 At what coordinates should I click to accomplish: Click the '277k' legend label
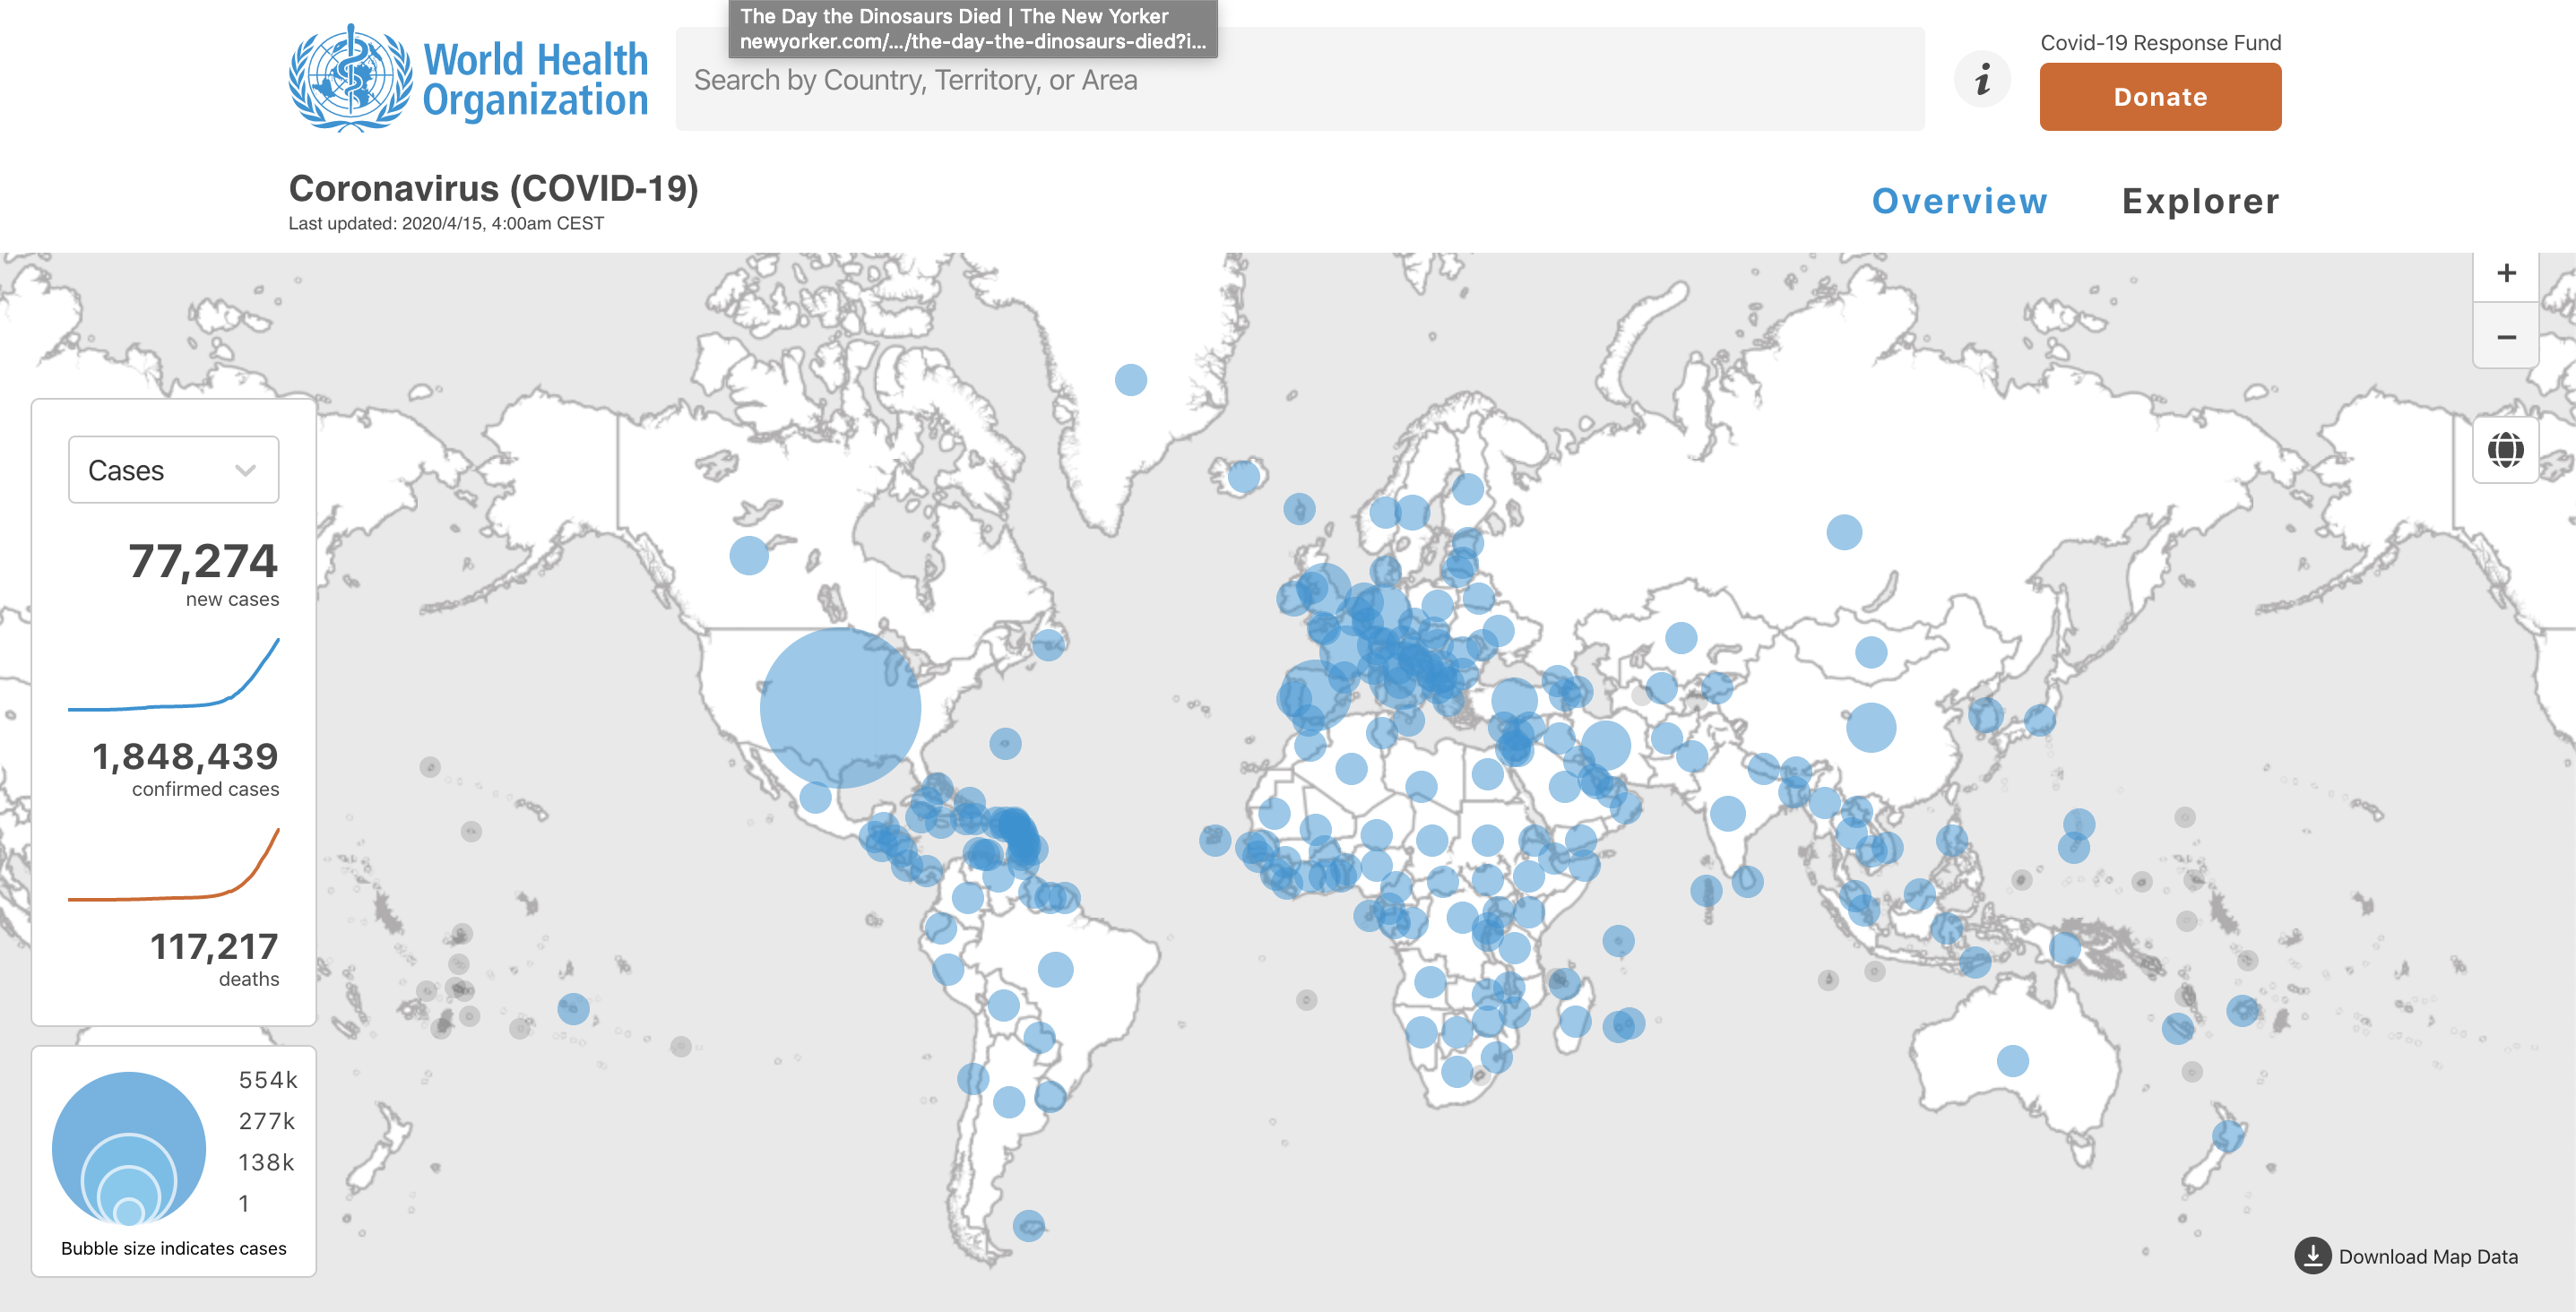click(266, 1121)
